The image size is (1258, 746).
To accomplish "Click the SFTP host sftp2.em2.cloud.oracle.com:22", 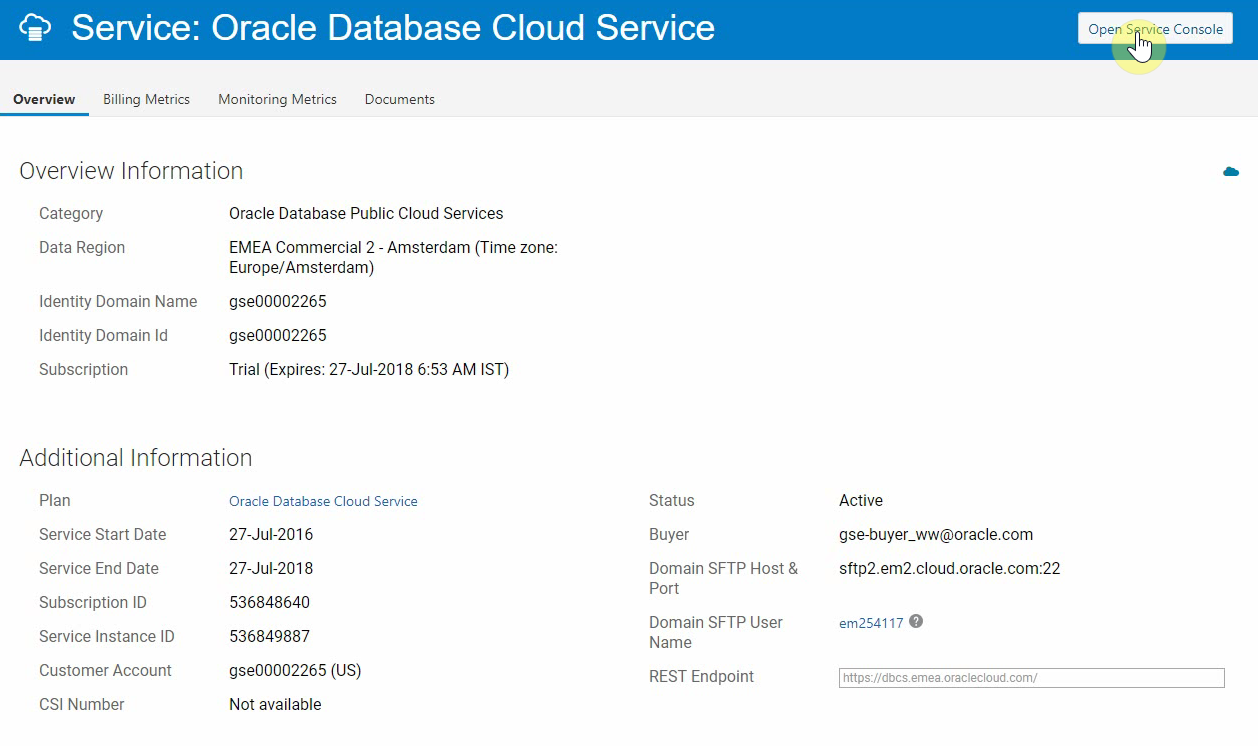I will (x=949, y=568).
